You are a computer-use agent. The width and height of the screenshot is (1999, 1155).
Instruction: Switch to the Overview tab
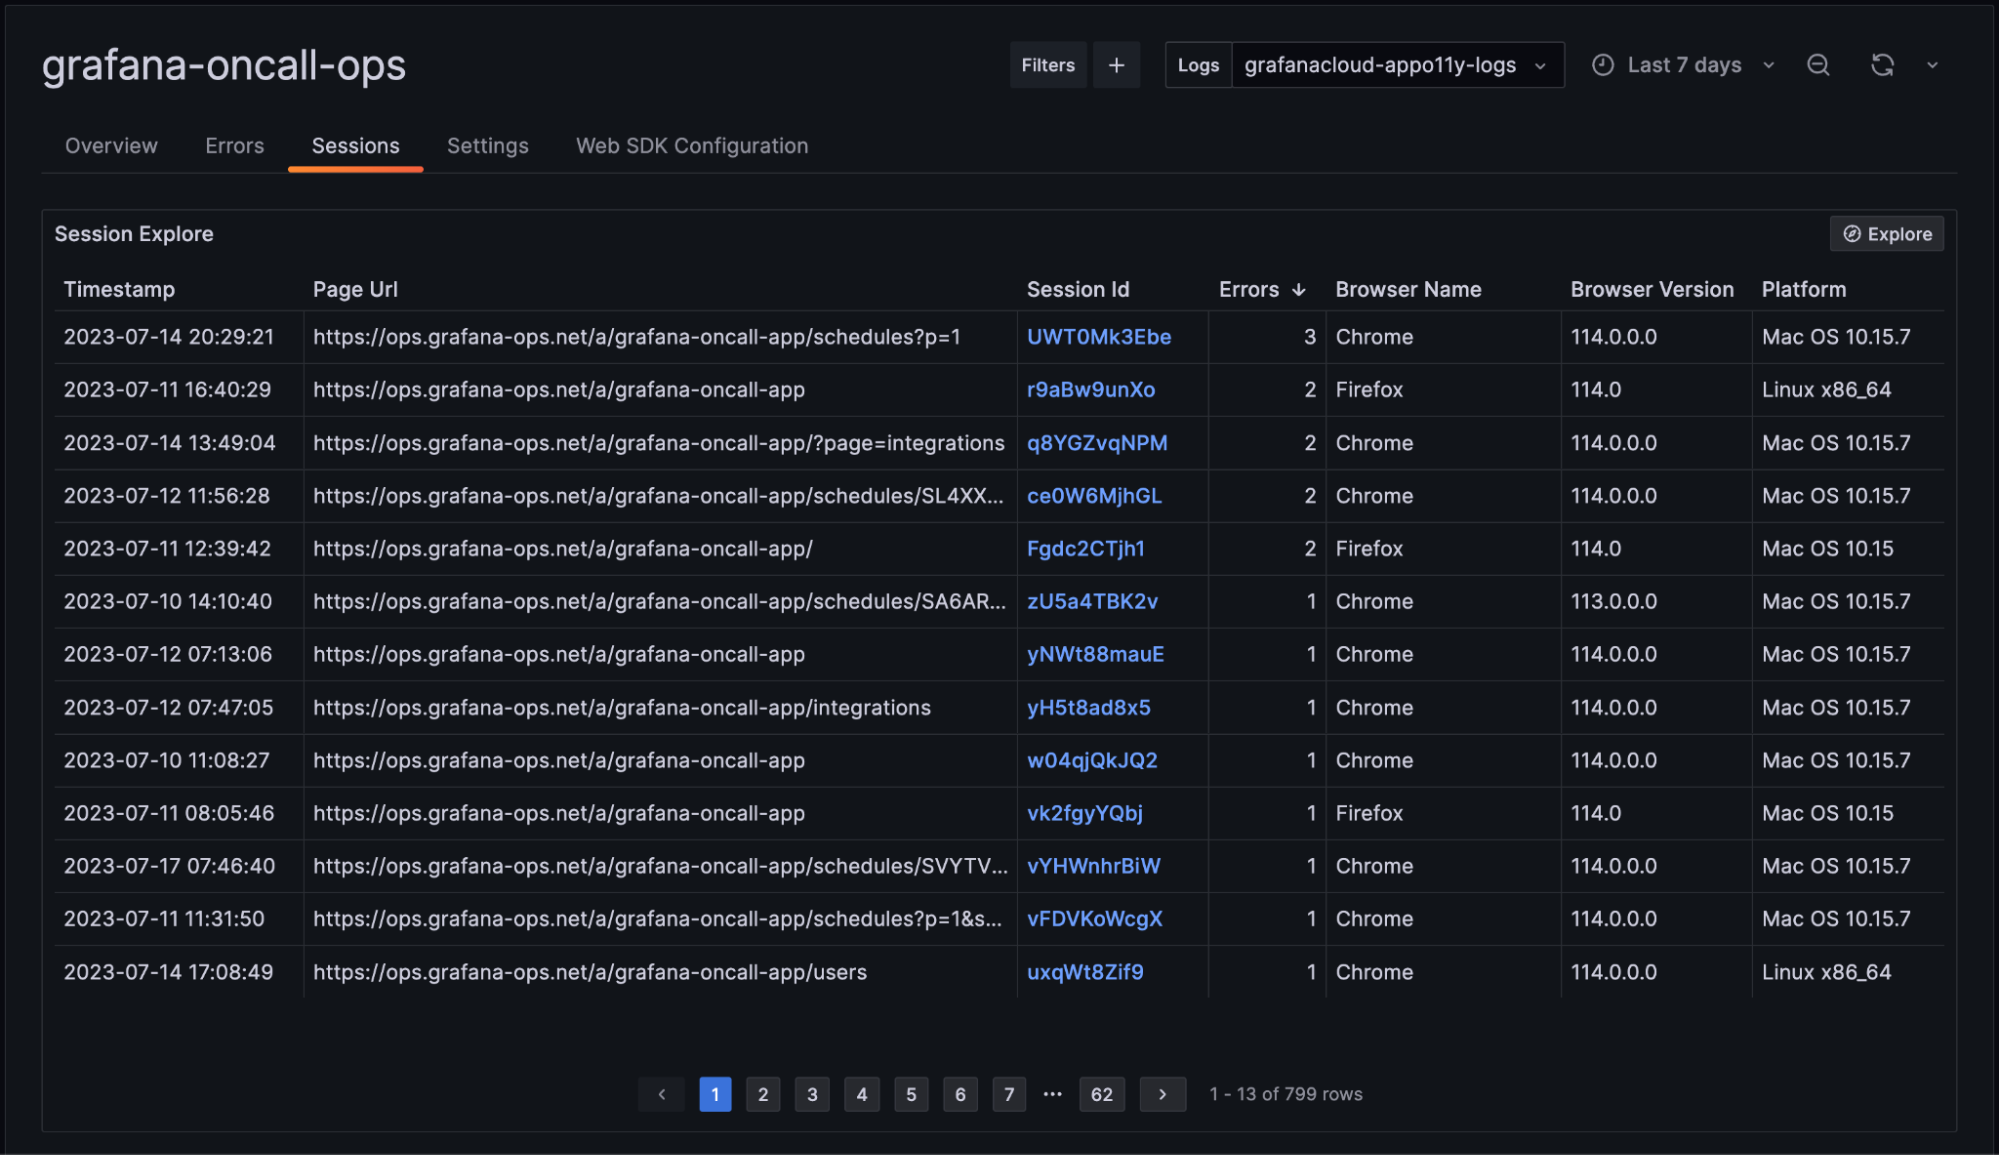pos(111,146)
